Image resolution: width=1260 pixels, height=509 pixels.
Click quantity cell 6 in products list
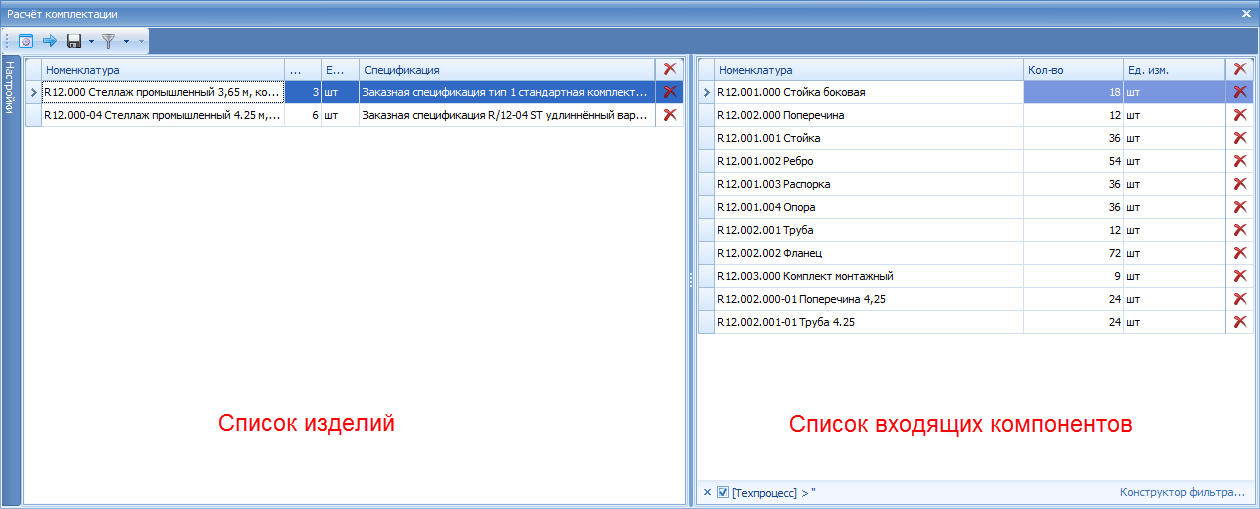coord(303,115)
